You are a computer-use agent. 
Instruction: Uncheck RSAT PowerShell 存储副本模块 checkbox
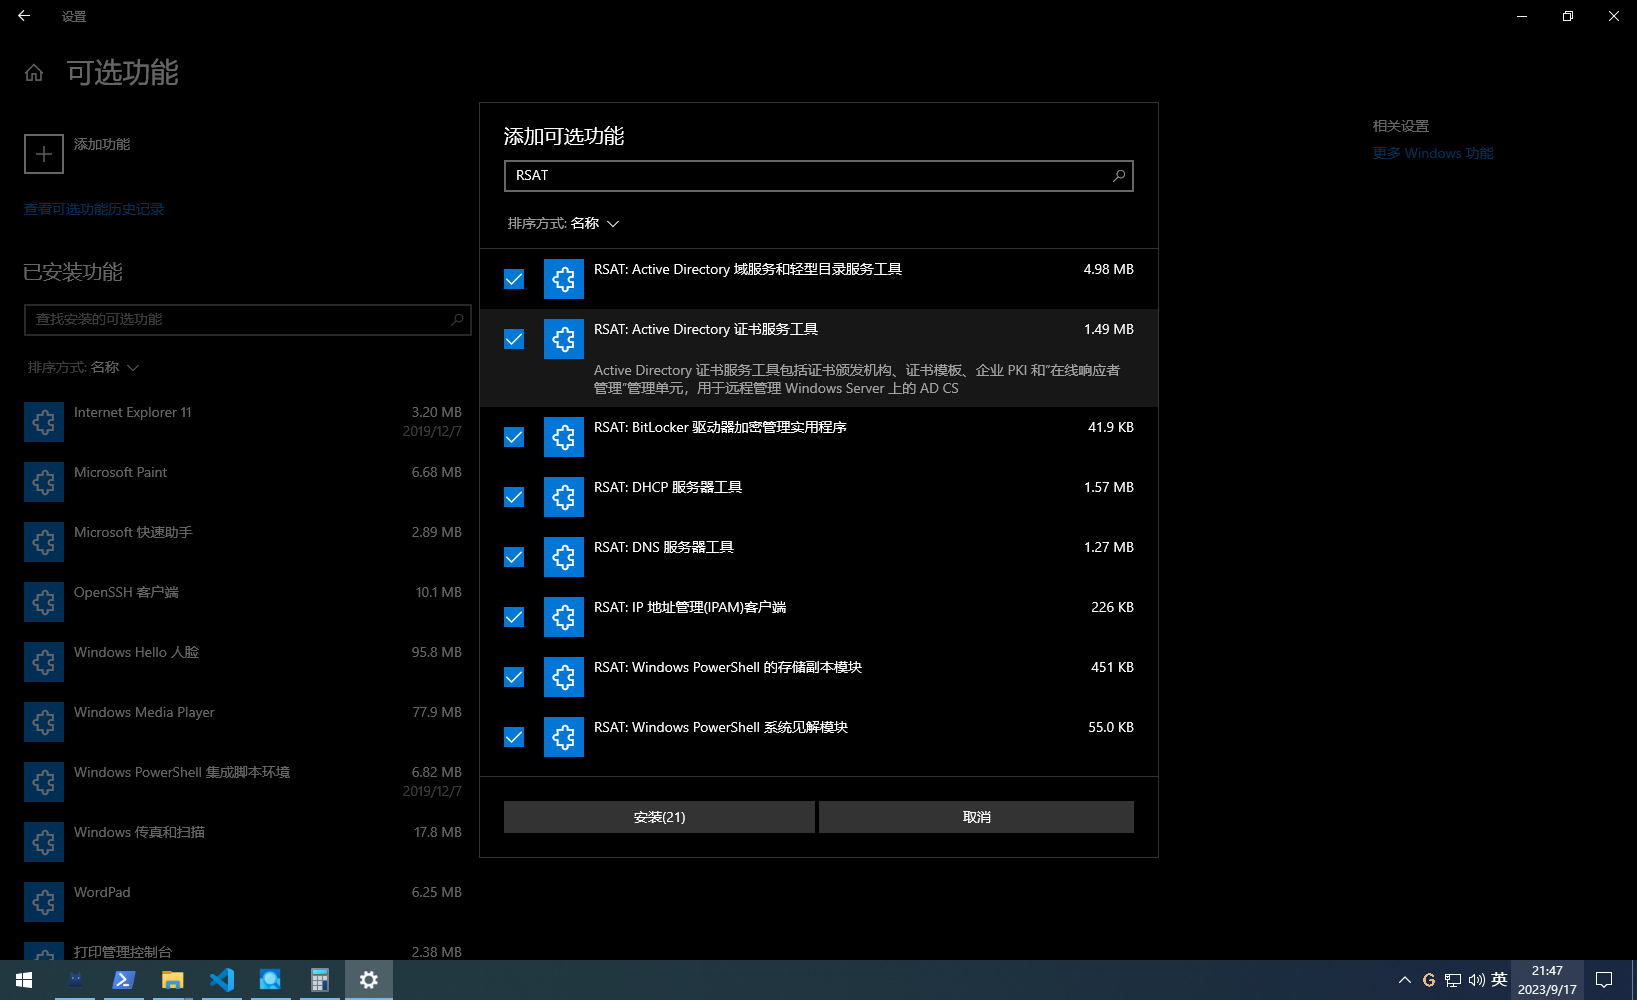[x=514, y=677]
